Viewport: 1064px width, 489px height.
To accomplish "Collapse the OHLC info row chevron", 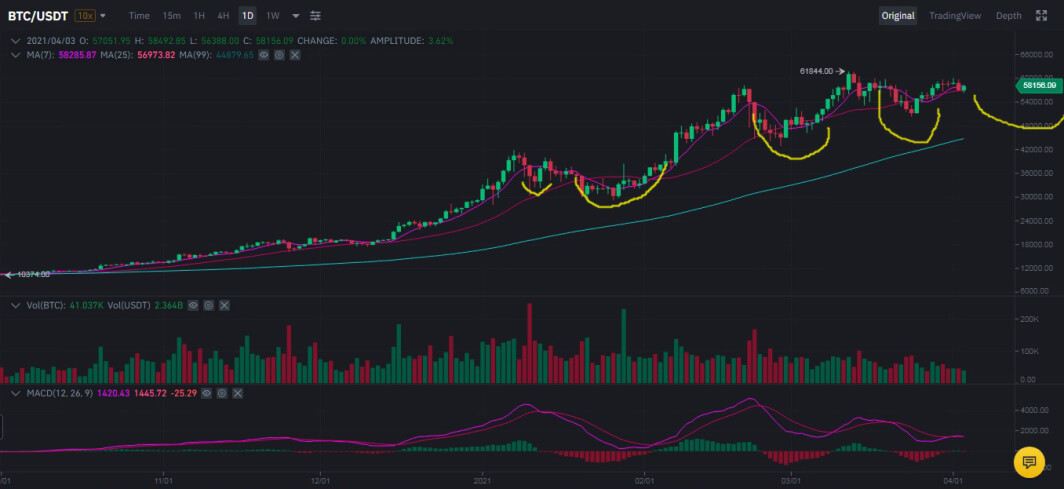I will 15,41.
